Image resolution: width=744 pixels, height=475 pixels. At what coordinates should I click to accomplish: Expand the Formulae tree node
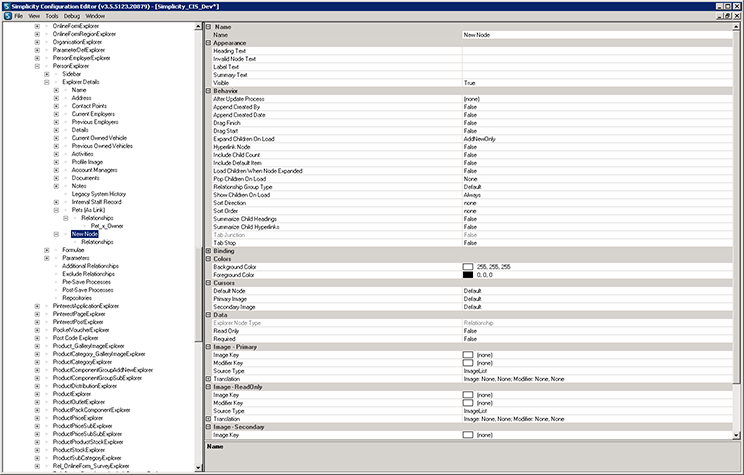(46, 250)
